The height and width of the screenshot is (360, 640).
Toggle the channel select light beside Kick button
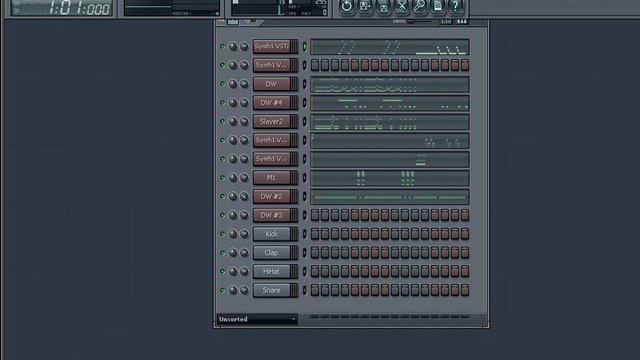[304, 234]
